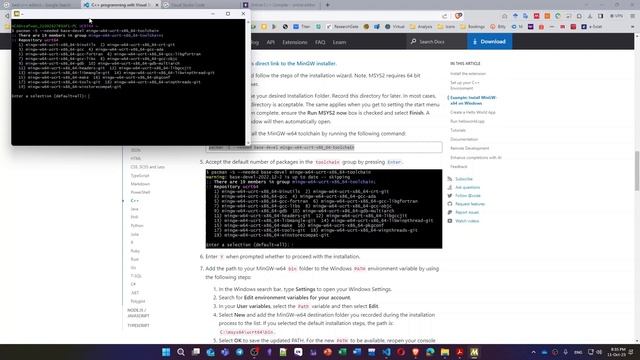Open the API nav item
This screenshot has width=640, height=360.
271,42
